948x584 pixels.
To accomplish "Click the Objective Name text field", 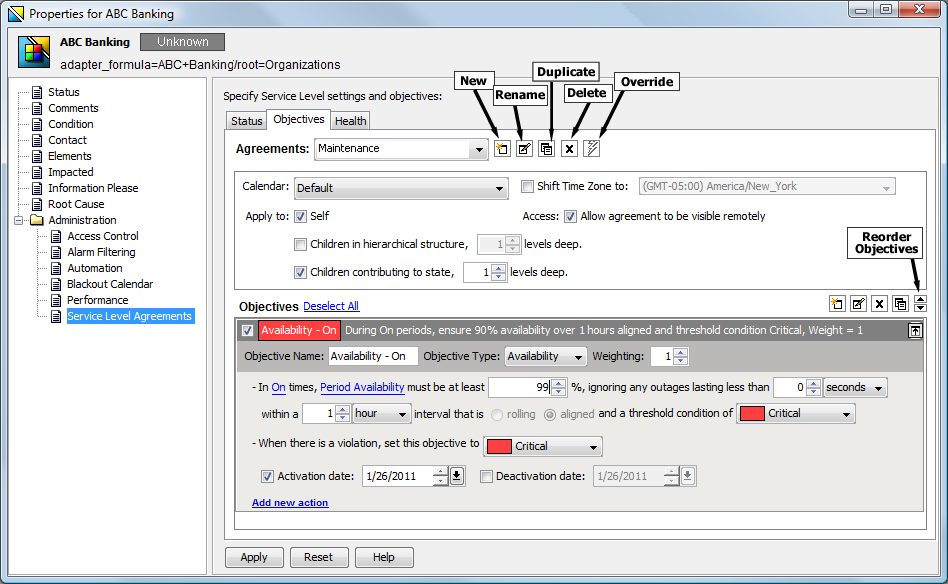I will pos(373,357).
